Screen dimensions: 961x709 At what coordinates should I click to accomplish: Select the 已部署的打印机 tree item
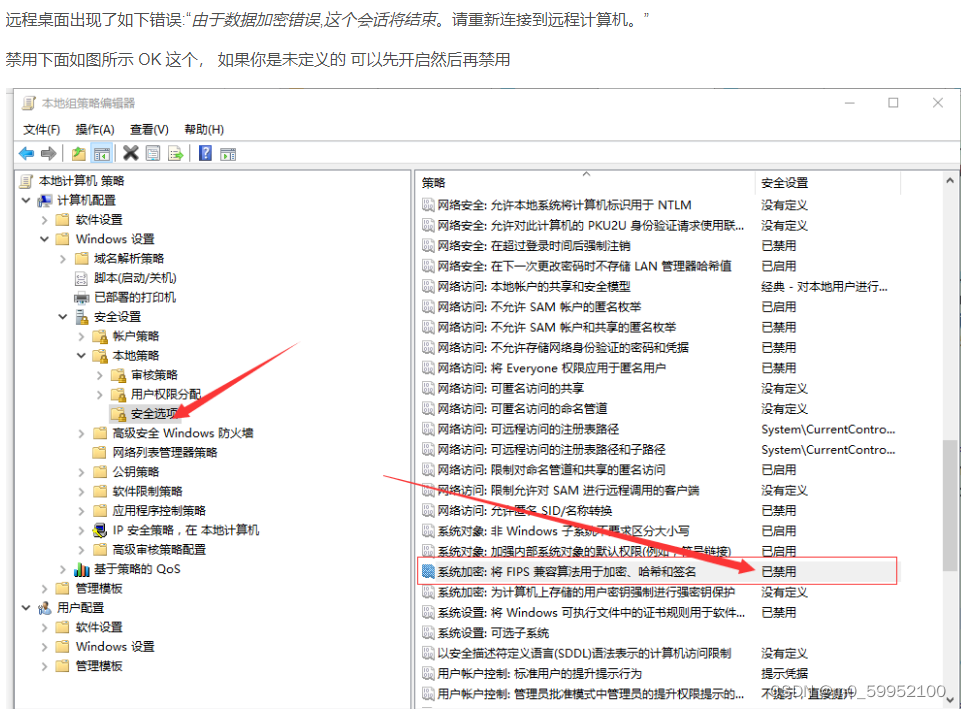click(135, 297)
